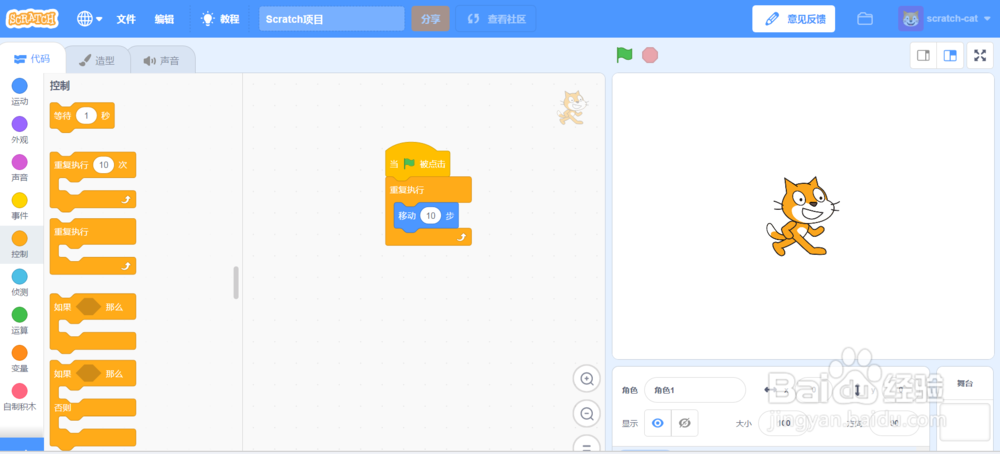Open the scratch-cat account menu
Viewport: 1000px width, 454px height.
(943, 18)
